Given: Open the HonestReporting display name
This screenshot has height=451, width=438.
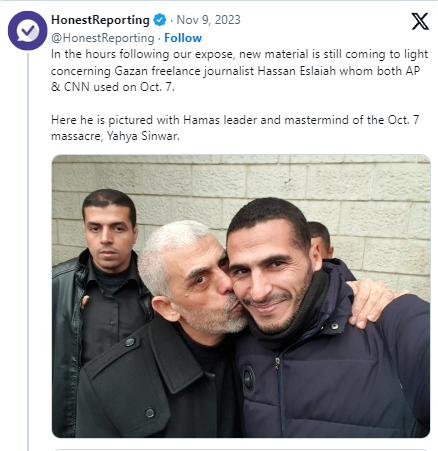Looking at the screenshot, I should point(100,20).
